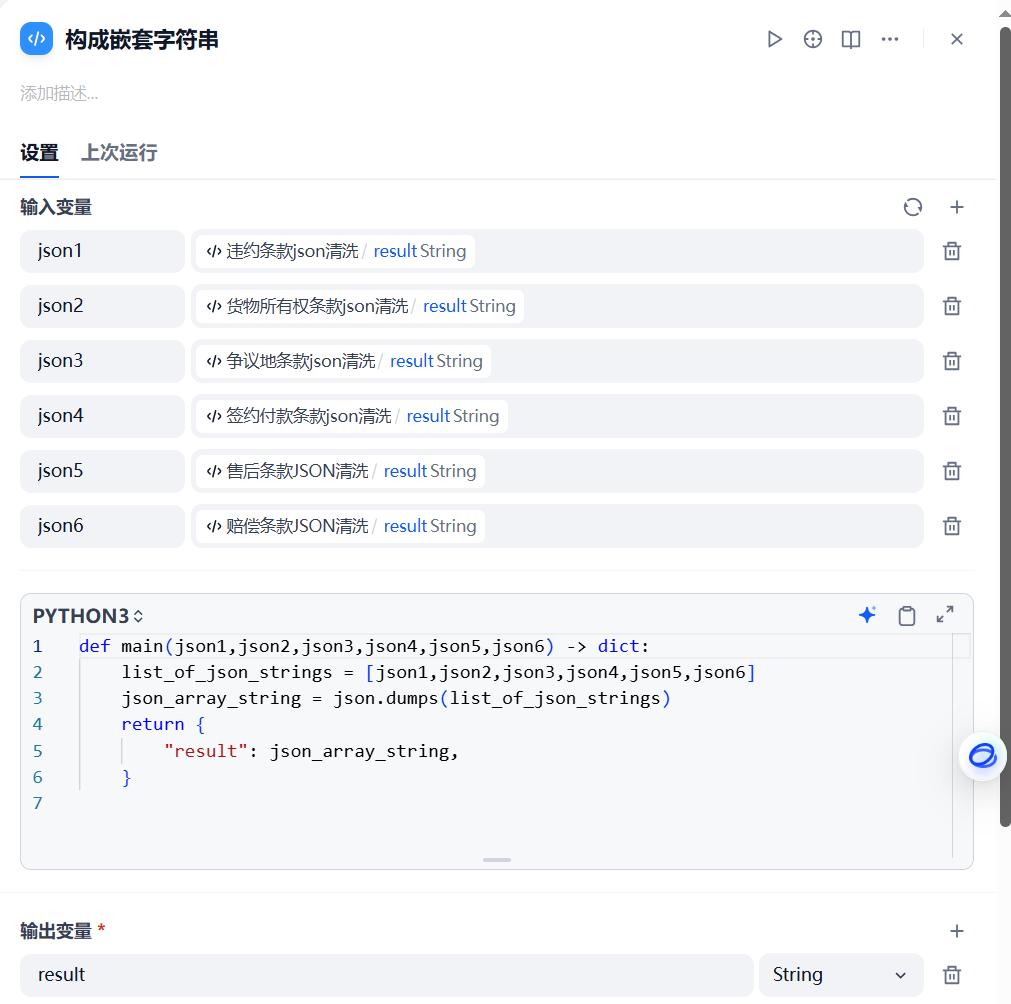Open the documentation book icon
This screenshot has height=1004, width=1011.
[851, 39]
